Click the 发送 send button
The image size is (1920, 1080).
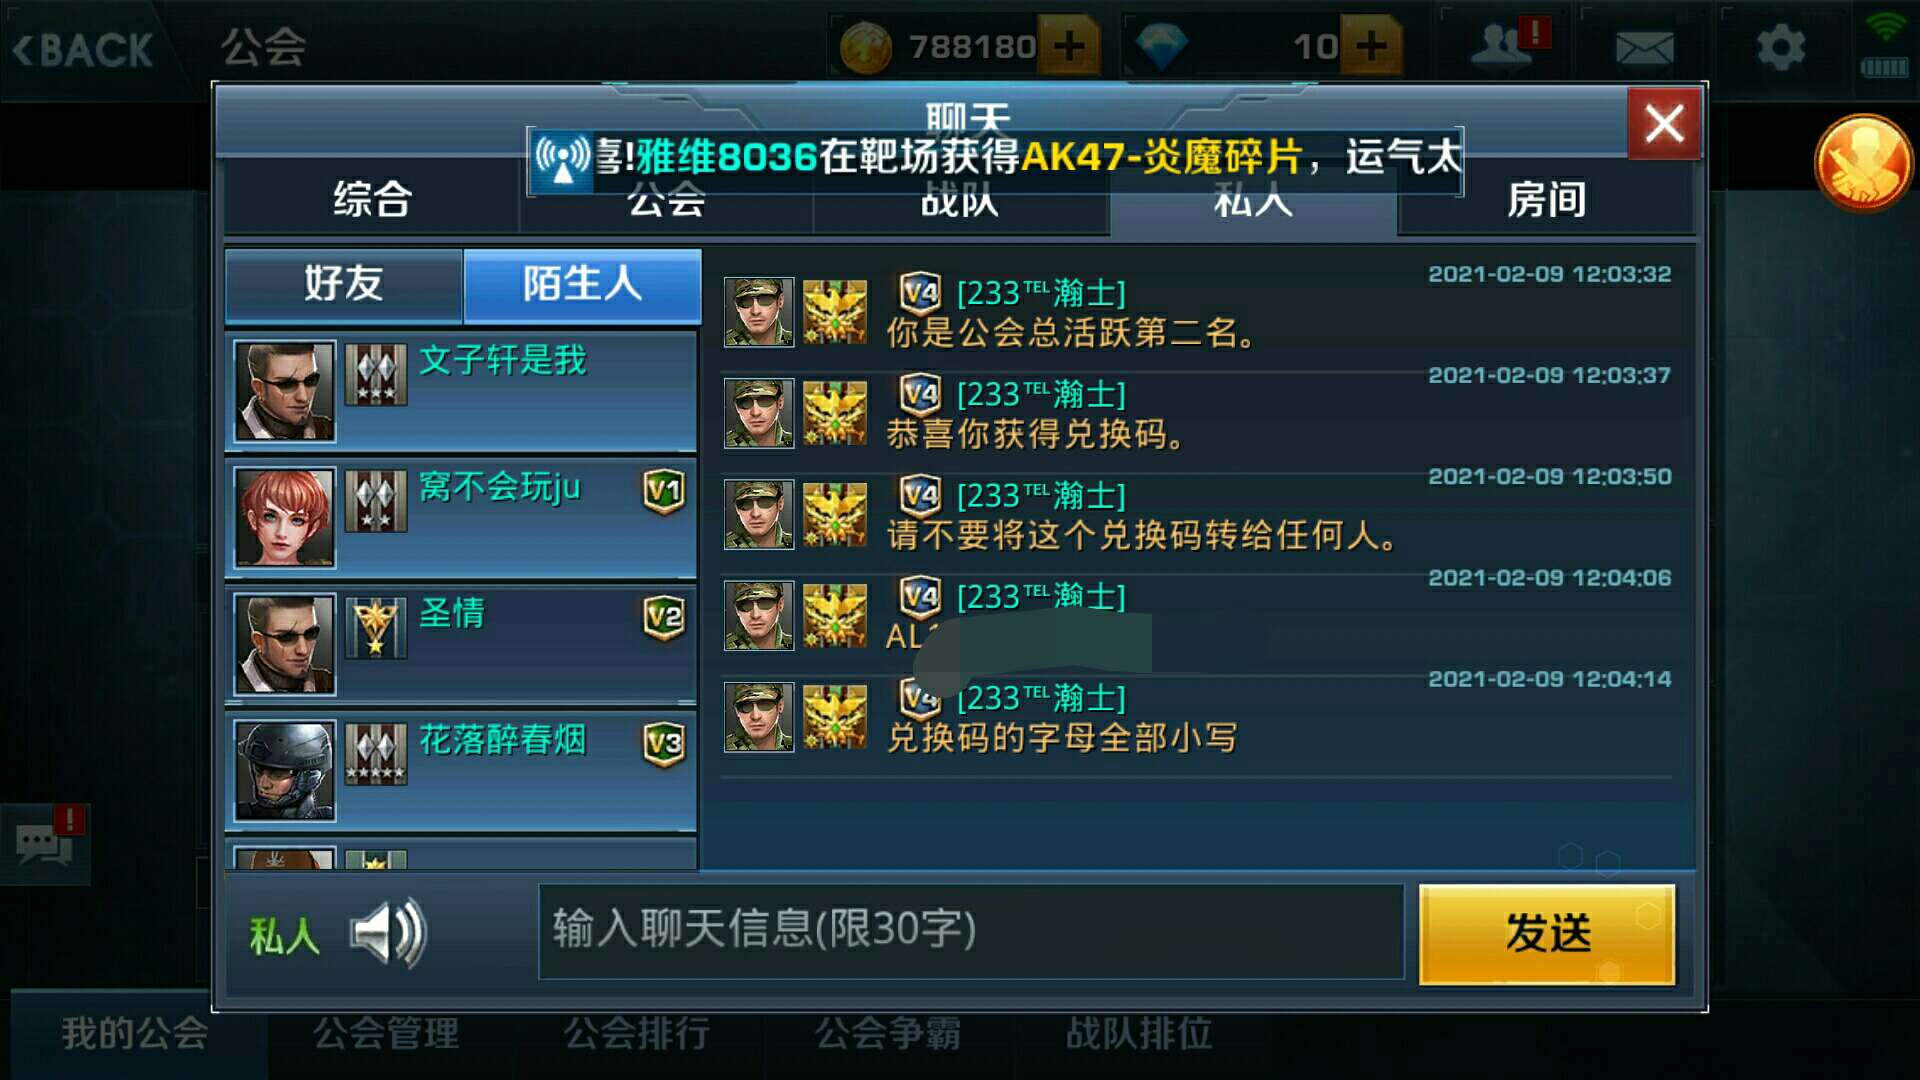click(1547, 933)
